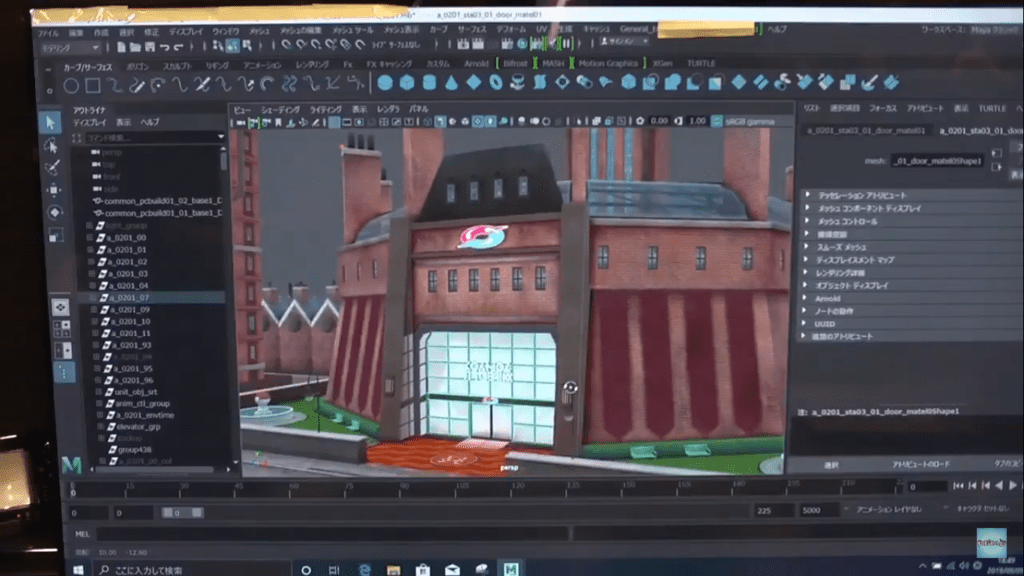Click the arc curve tool icon
Image resolution: width=1024 pixels, height=576 pixels.
coord(267,84)
